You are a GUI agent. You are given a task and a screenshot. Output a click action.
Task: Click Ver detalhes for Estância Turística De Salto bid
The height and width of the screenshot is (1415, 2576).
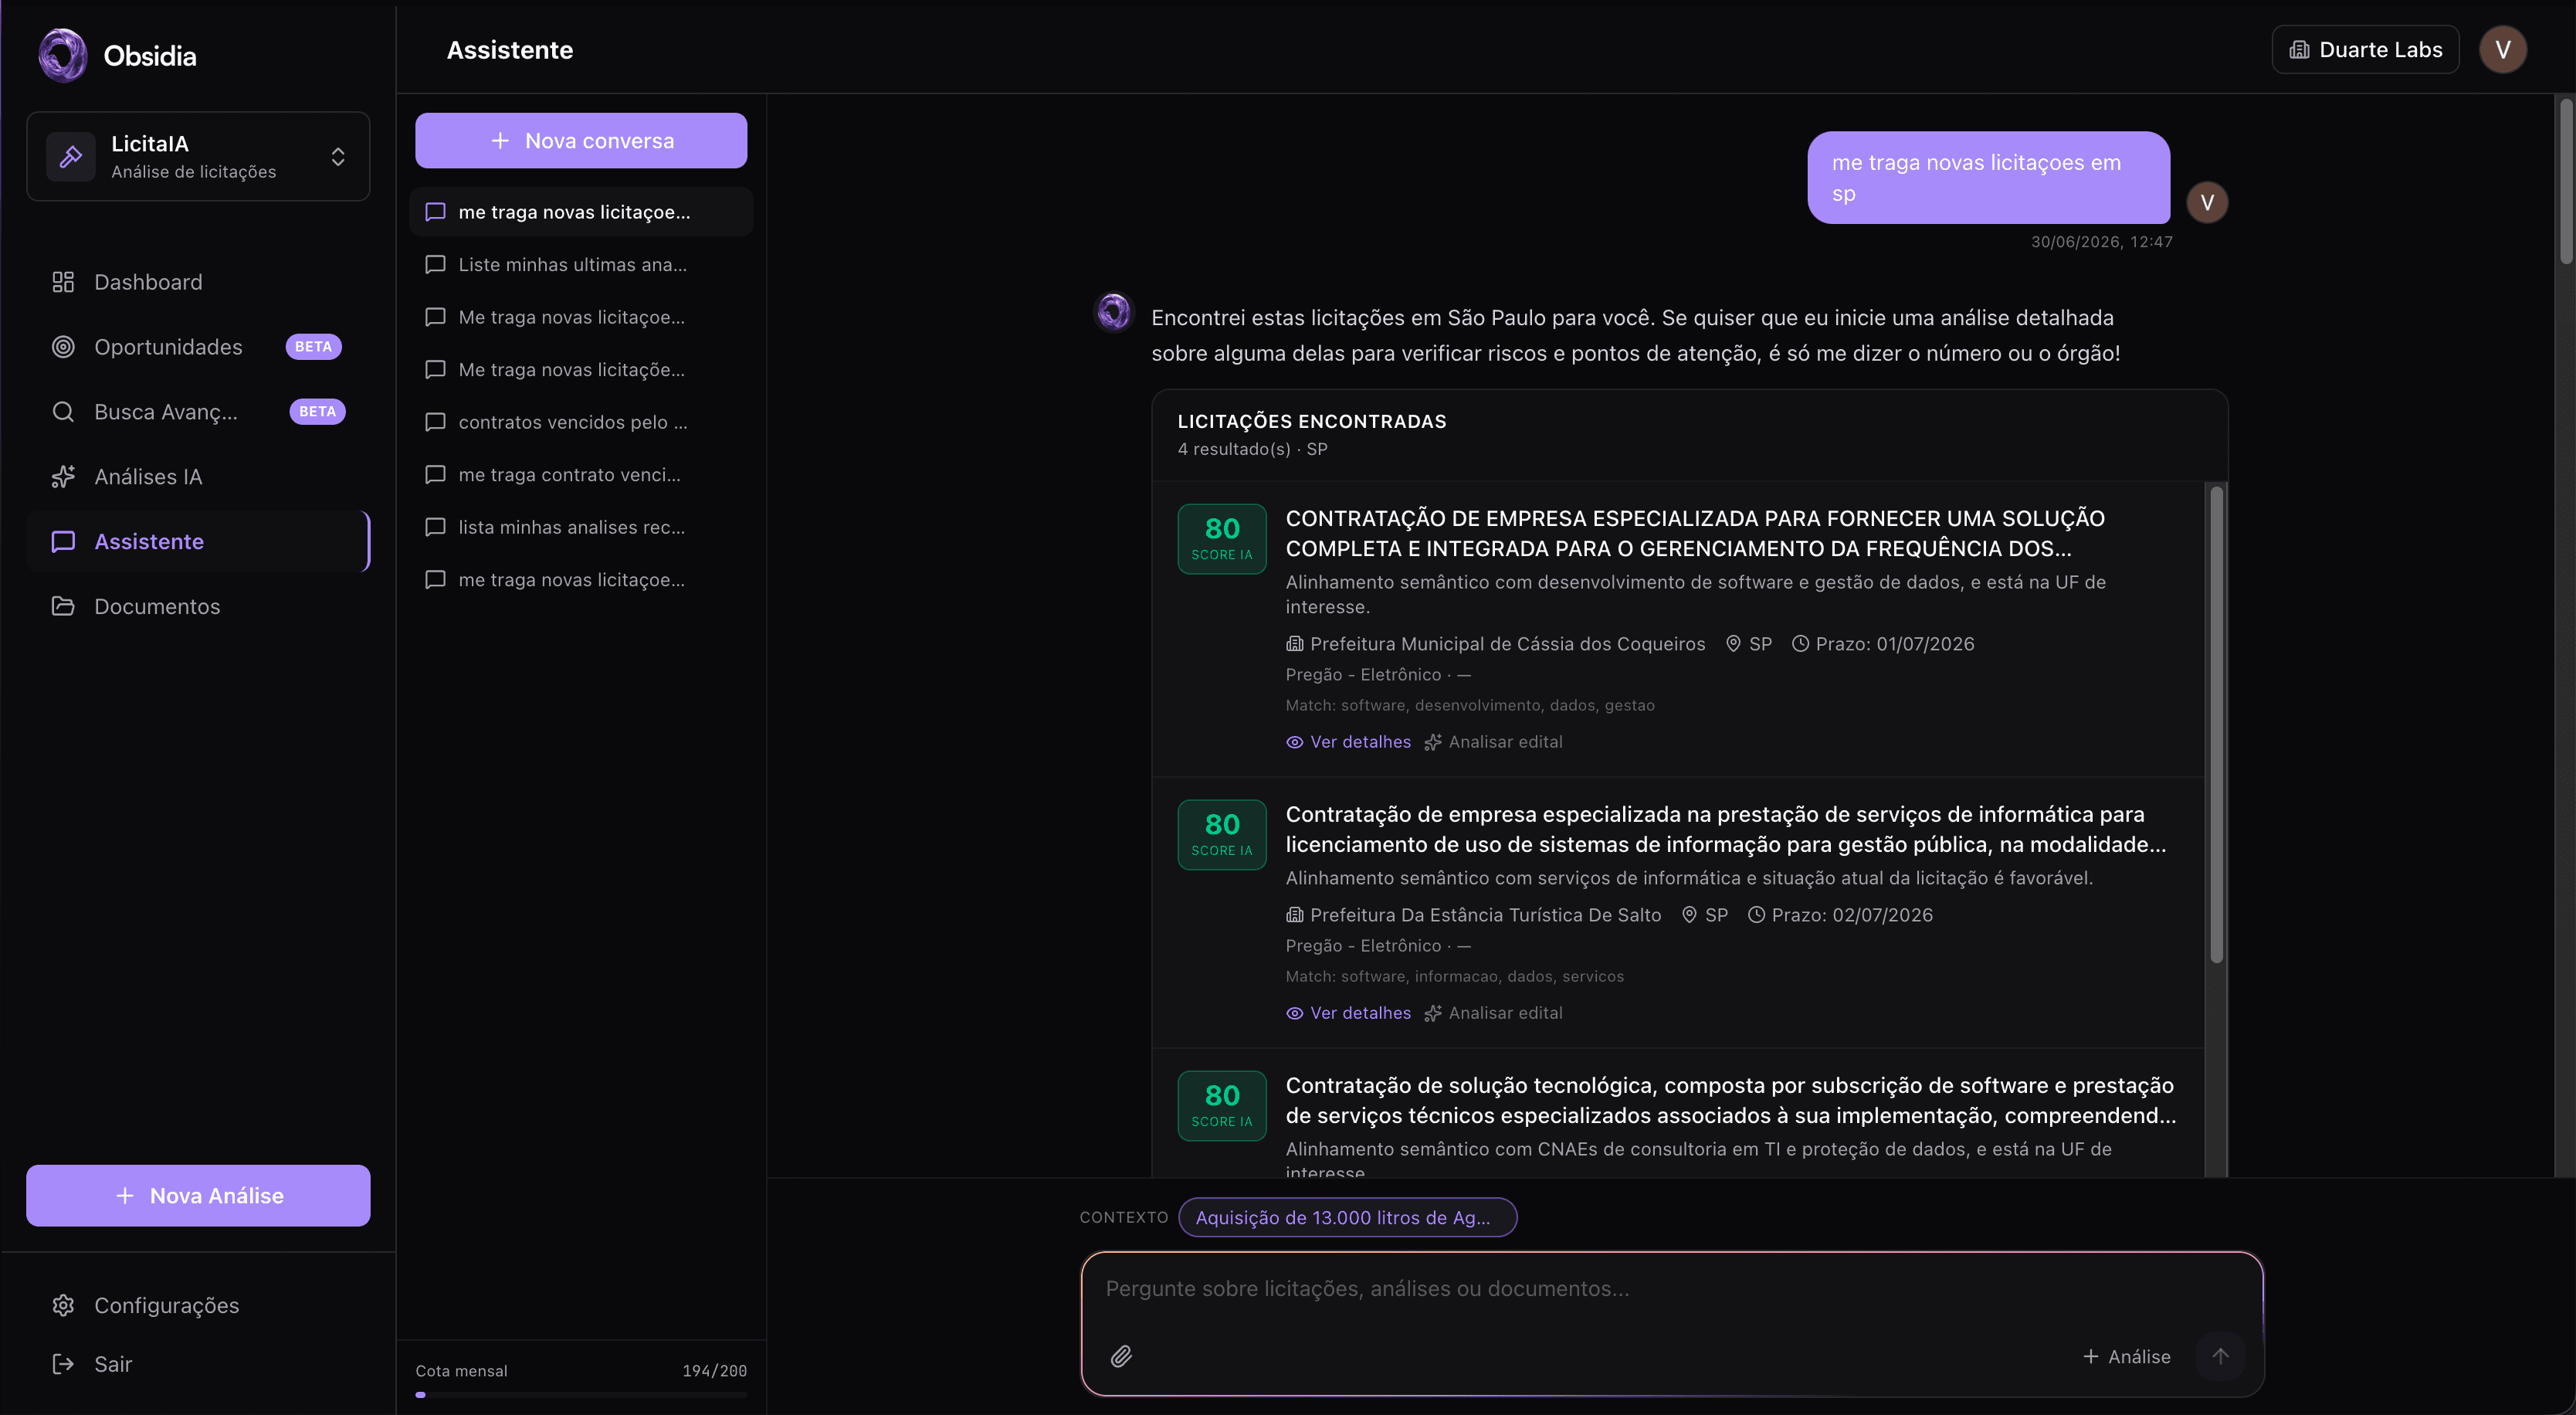pos(1348,1013)
